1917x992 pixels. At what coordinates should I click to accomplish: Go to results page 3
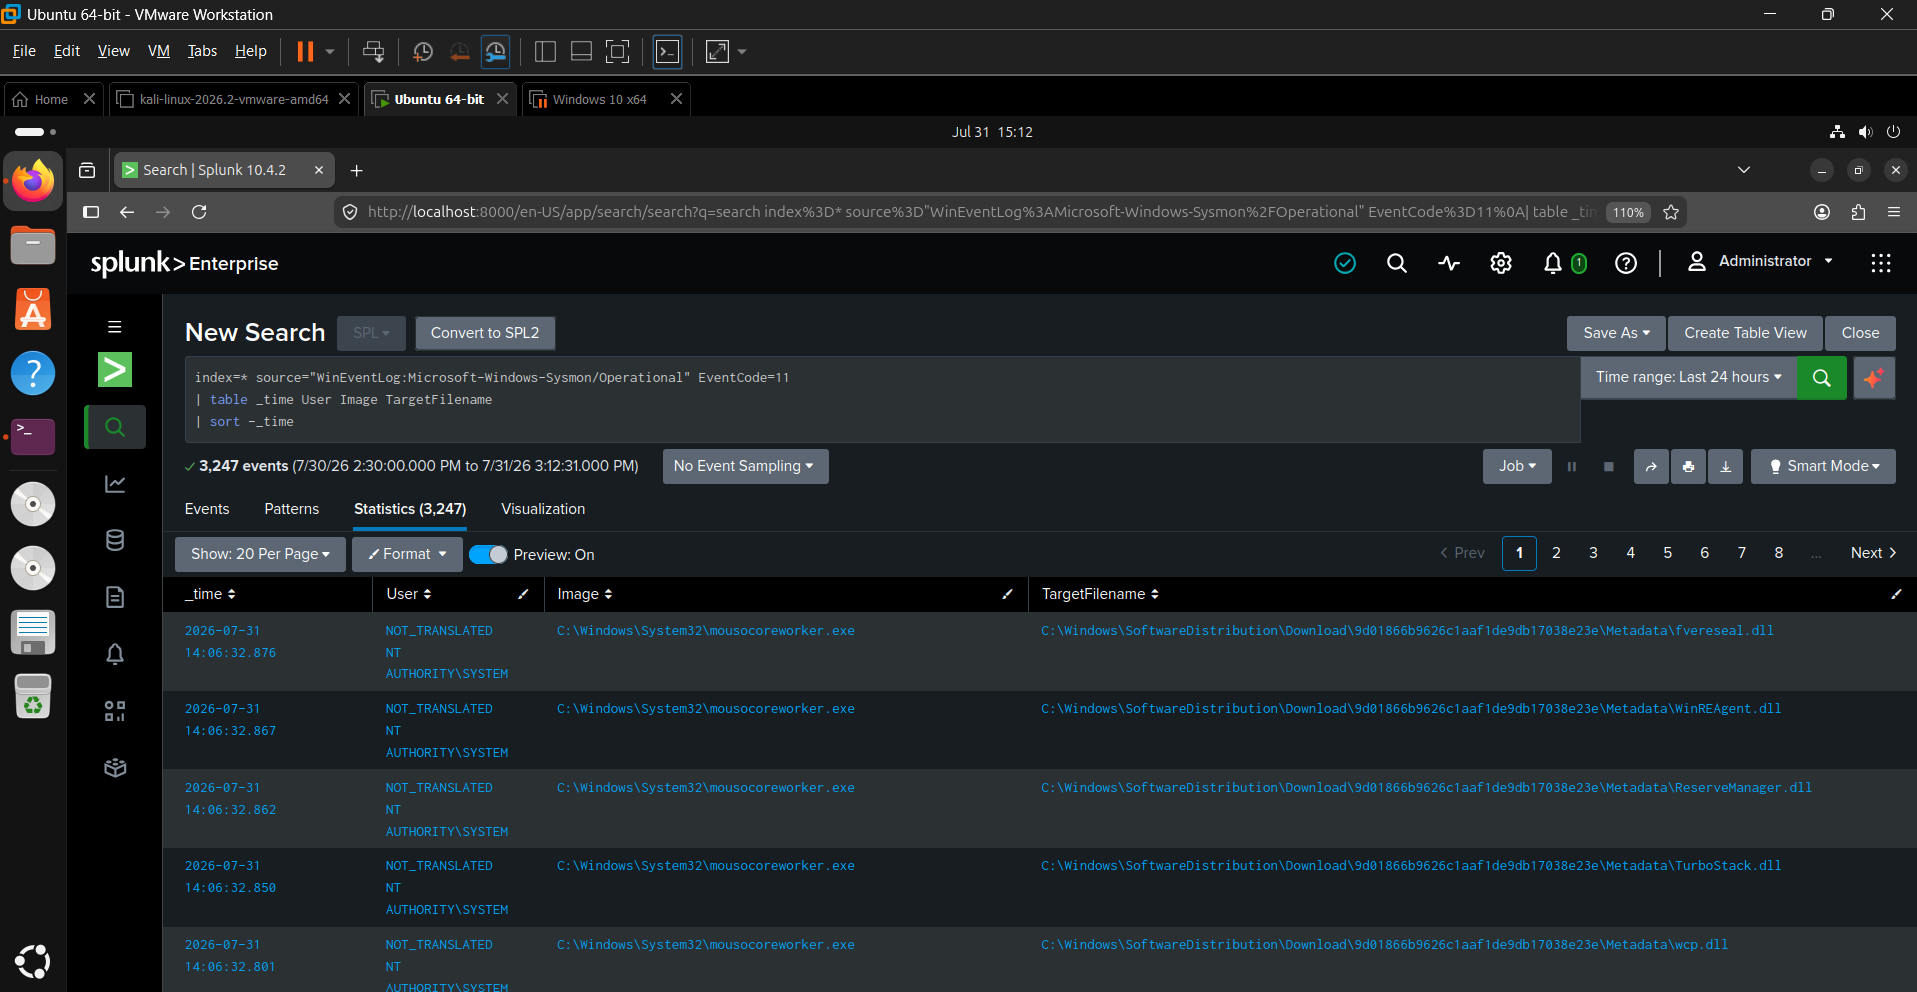[x=1593, y=553]
